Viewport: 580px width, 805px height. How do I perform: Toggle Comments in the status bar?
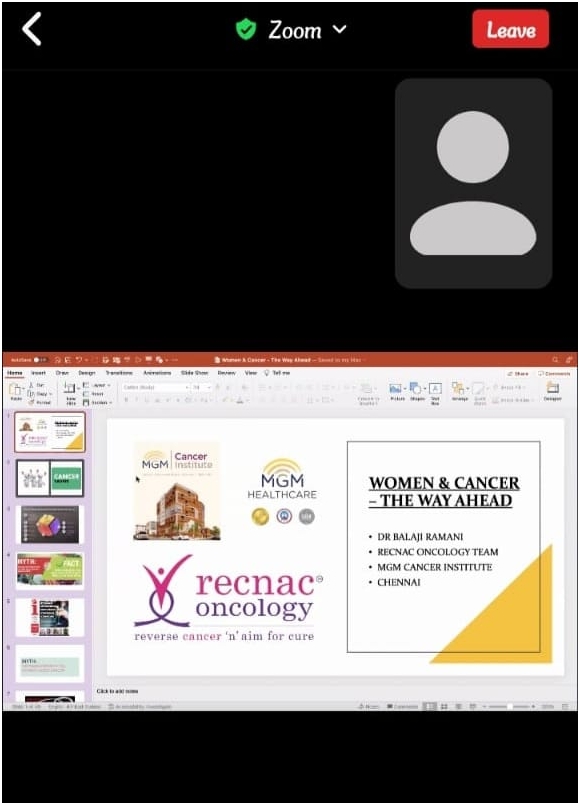click(402, 707)
